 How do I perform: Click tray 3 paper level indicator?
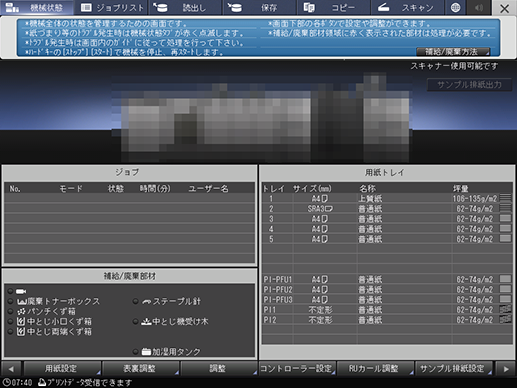pos(506,218)
